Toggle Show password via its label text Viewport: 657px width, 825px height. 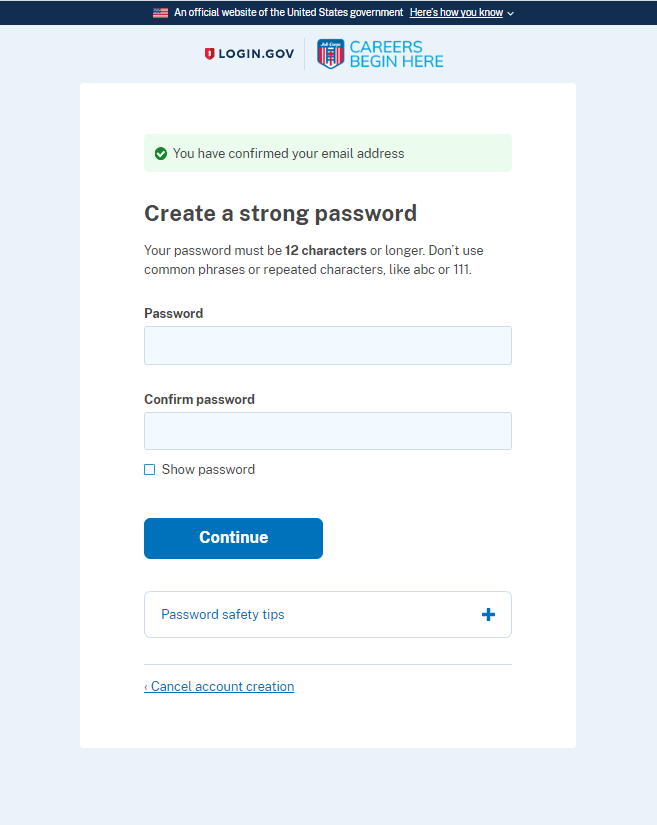point(208,469)
